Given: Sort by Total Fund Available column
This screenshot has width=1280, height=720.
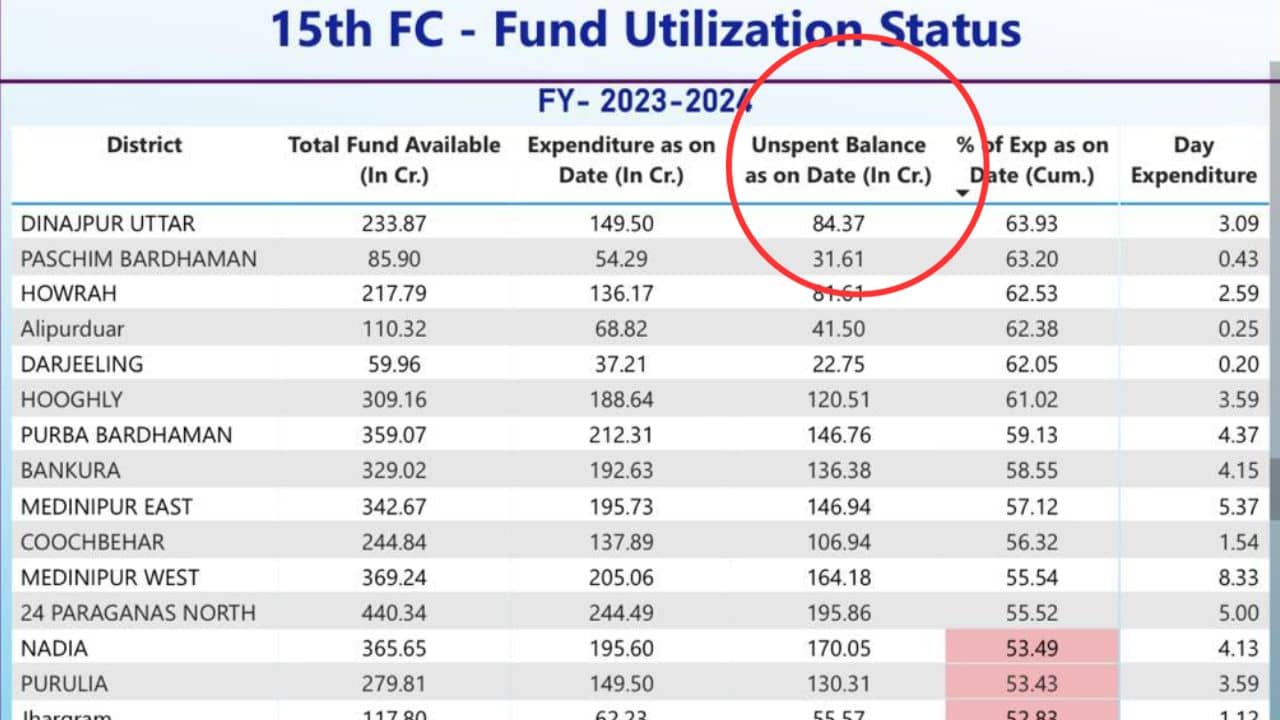Looking at the screenshot, I should tap(394, 160).
